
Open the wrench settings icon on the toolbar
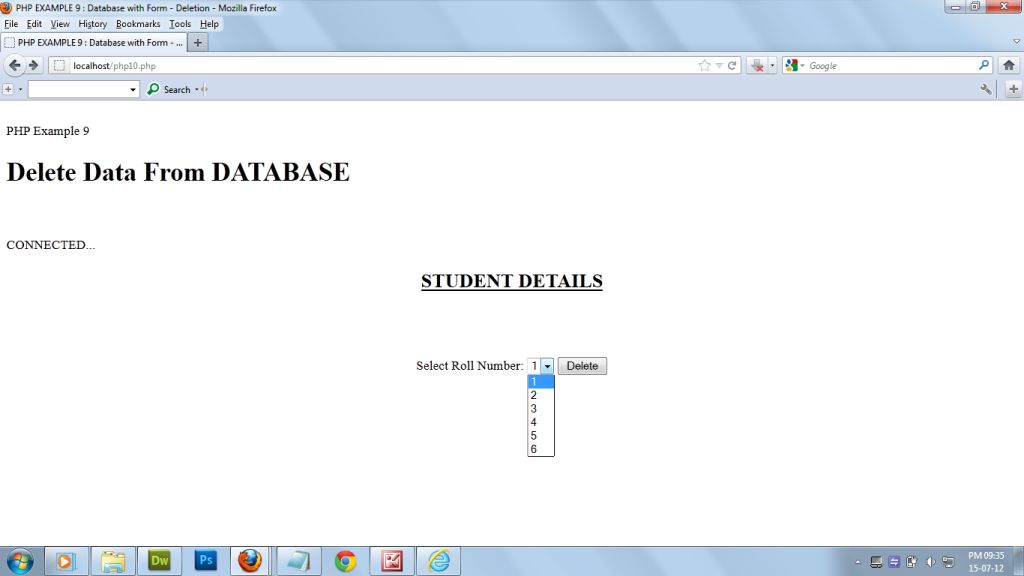pos(986,89)
